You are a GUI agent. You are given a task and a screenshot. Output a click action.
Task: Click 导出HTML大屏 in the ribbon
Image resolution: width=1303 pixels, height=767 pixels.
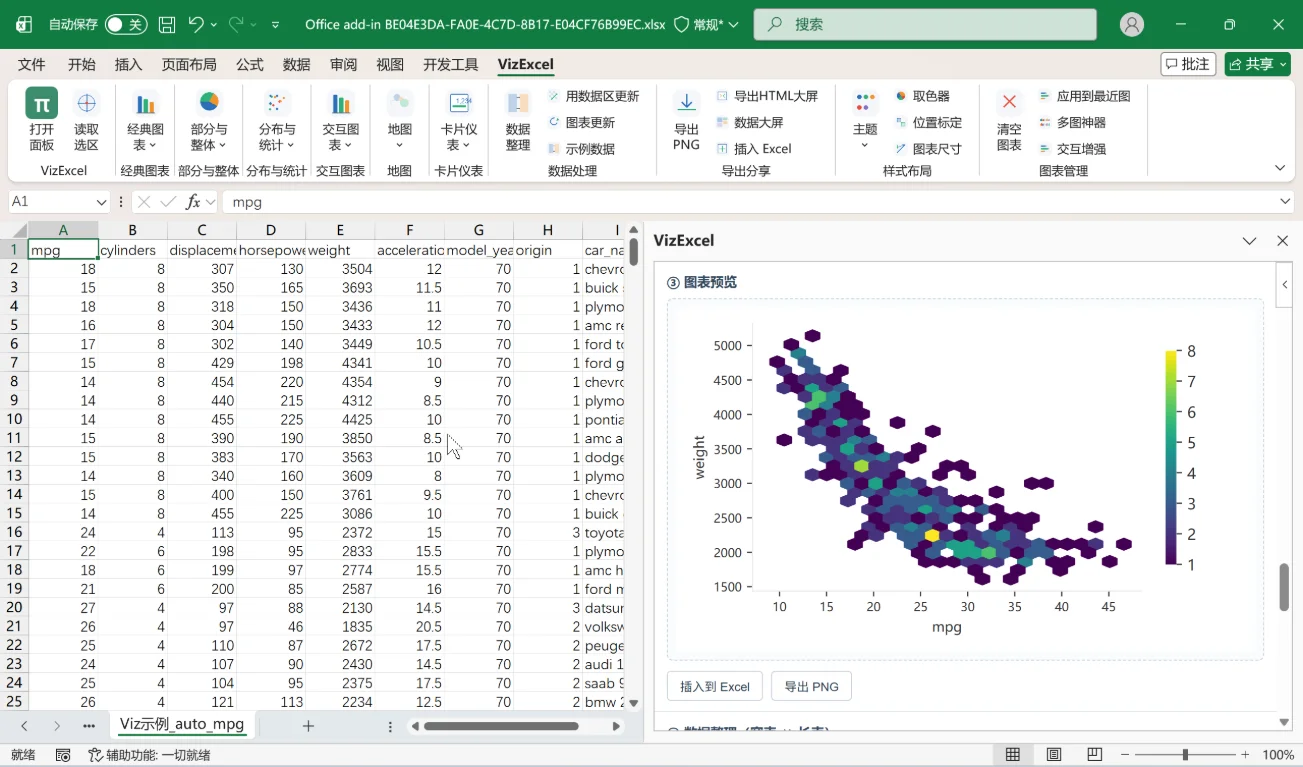click(x=767, y=96)
